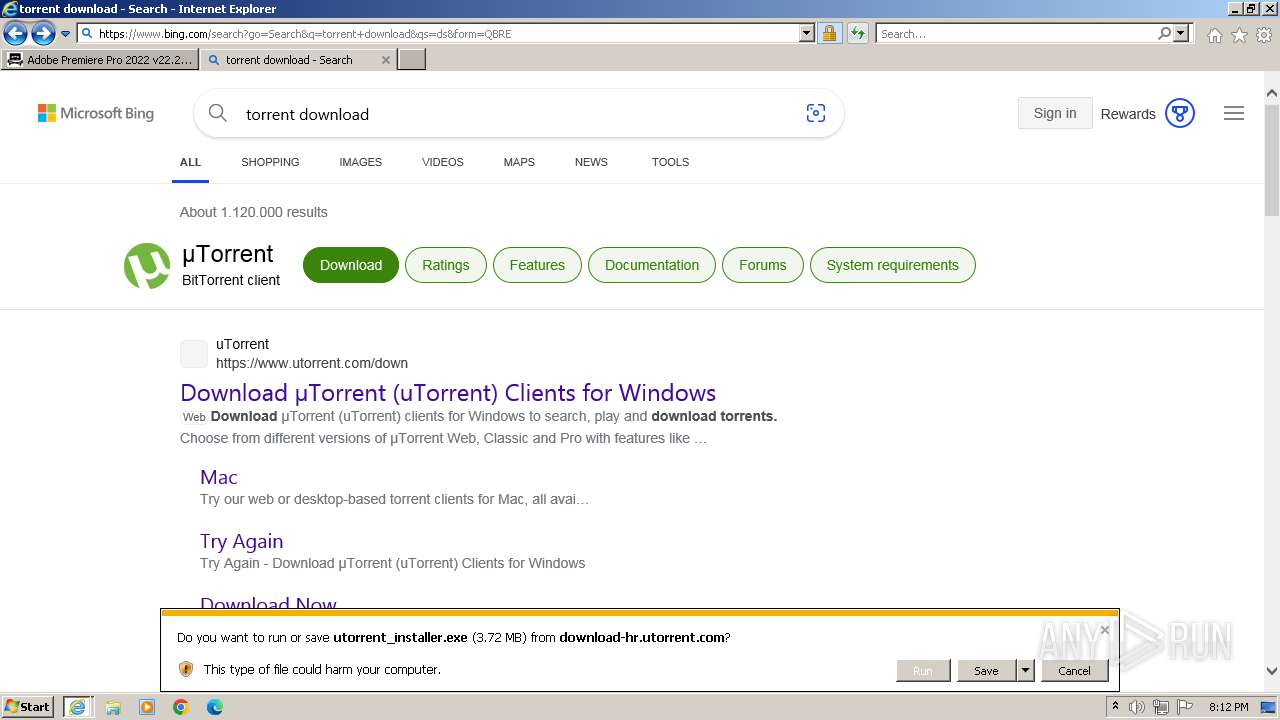The image size is (1280, 720).
Task: Select the torrent download - Search tab
Action: tap(290, 60)
